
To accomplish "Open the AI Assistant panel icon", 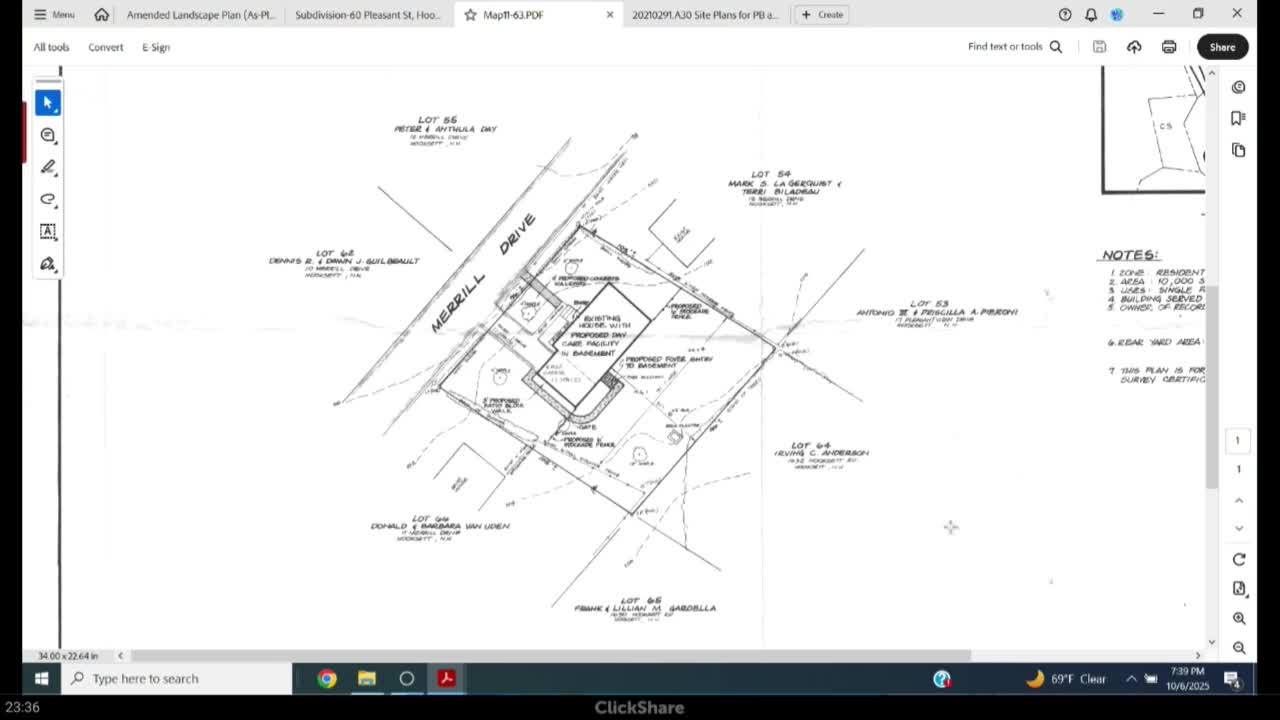I will pos(1239,87).
